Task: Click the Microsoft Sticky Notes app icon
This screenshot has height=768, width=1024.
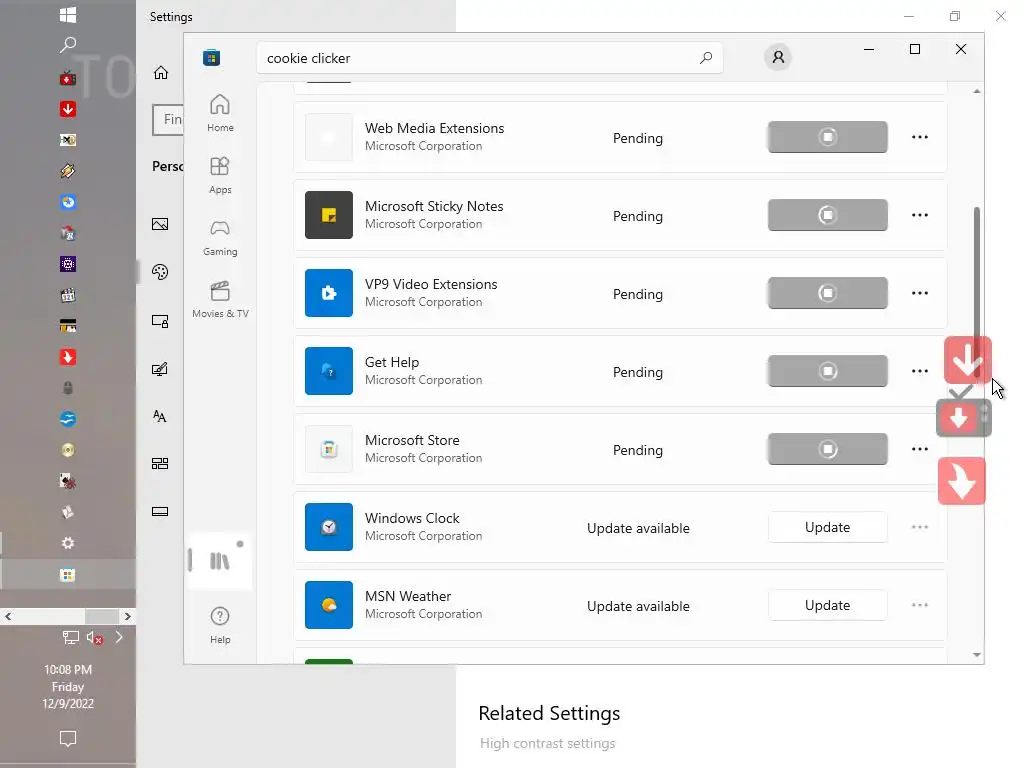Action: coord(329,215)
